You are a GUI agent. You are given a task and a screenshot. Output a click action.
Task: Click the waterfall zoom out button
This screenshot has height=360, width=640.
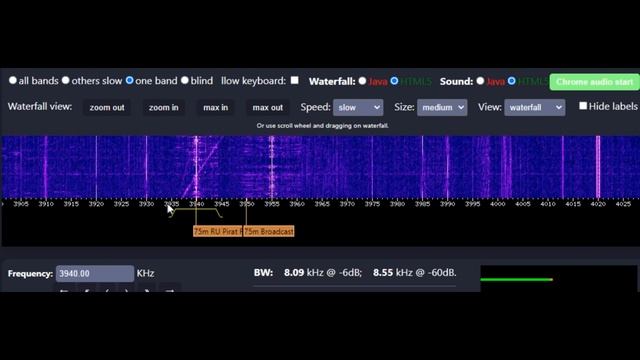click(107, 108)
